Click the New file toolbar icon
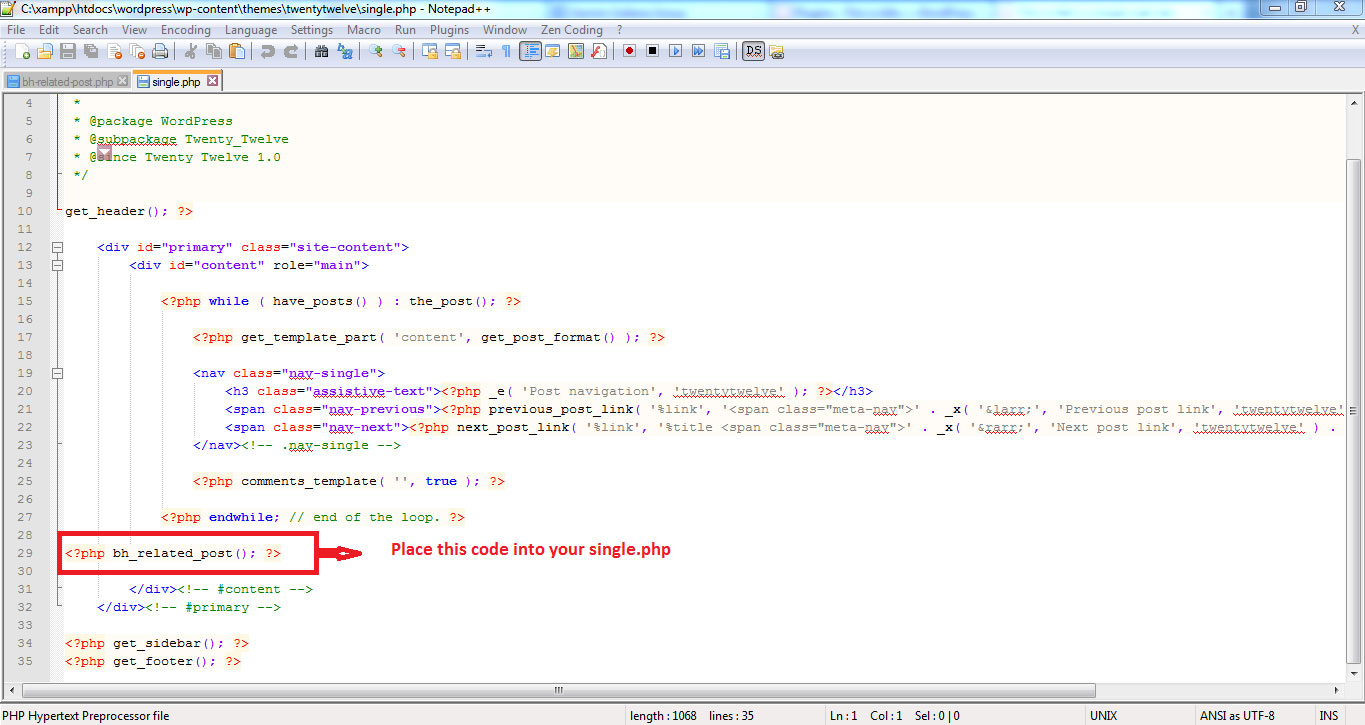Viewport: 1365px width, 725px height. (x=22, y=51)
